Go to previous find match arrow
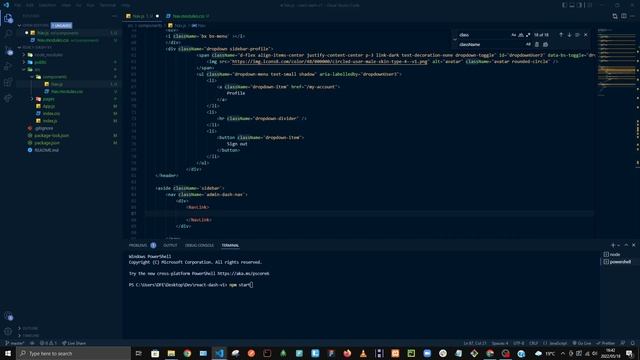Image resolution: width=640 pixels, height=360 pixels. tap(561, 35)
